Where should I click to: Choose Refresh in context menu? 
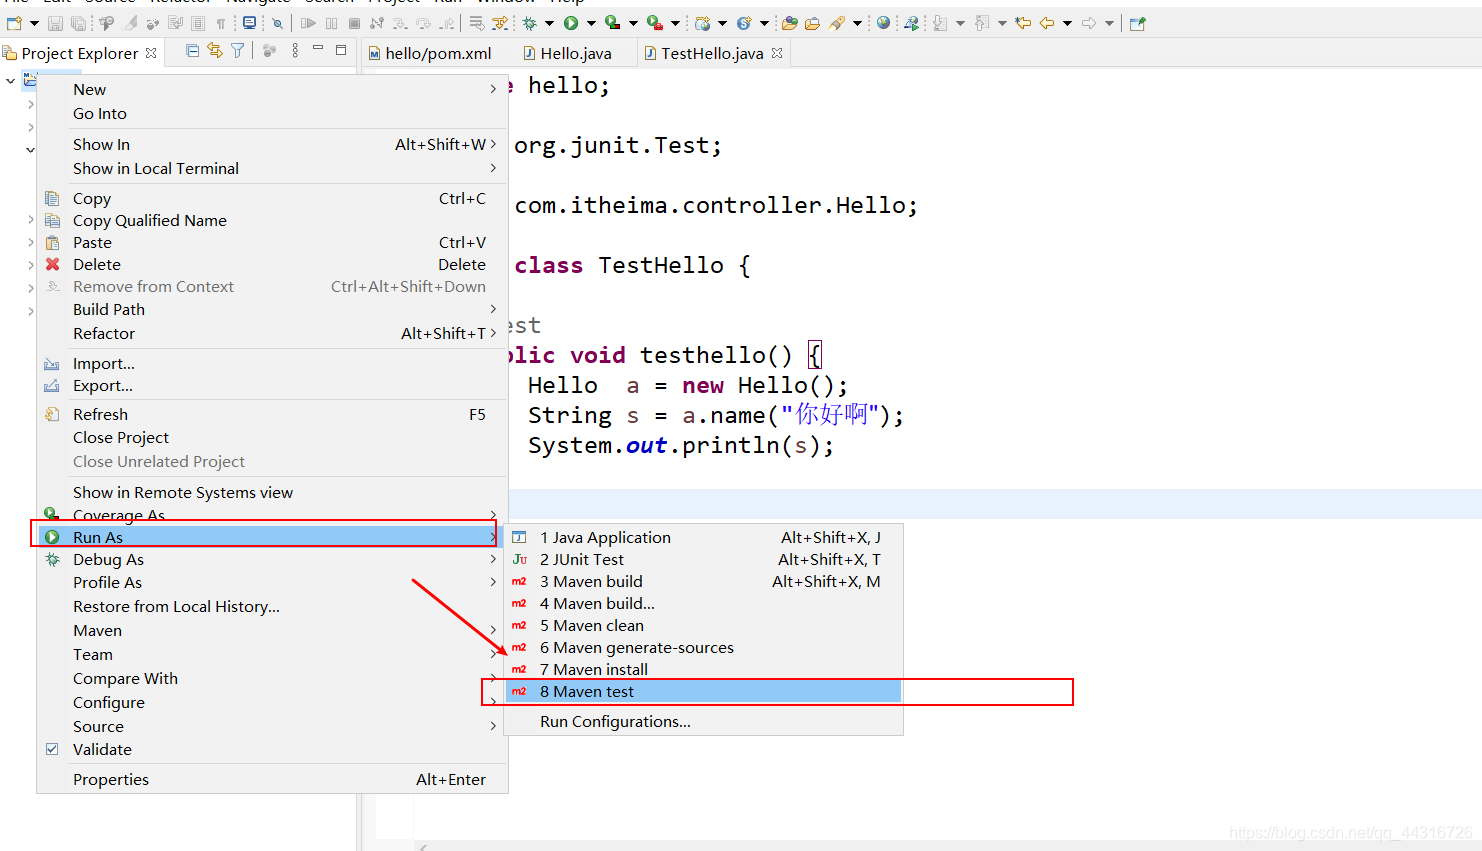point(271,414)
